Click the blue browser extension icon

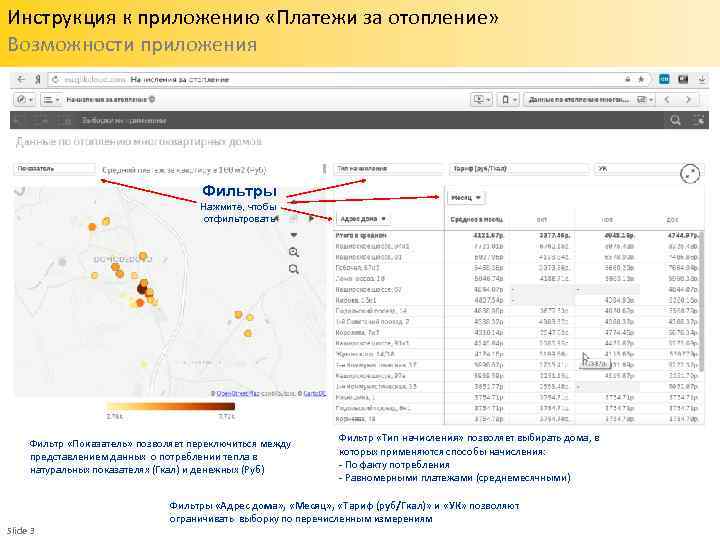coord(664,79)
